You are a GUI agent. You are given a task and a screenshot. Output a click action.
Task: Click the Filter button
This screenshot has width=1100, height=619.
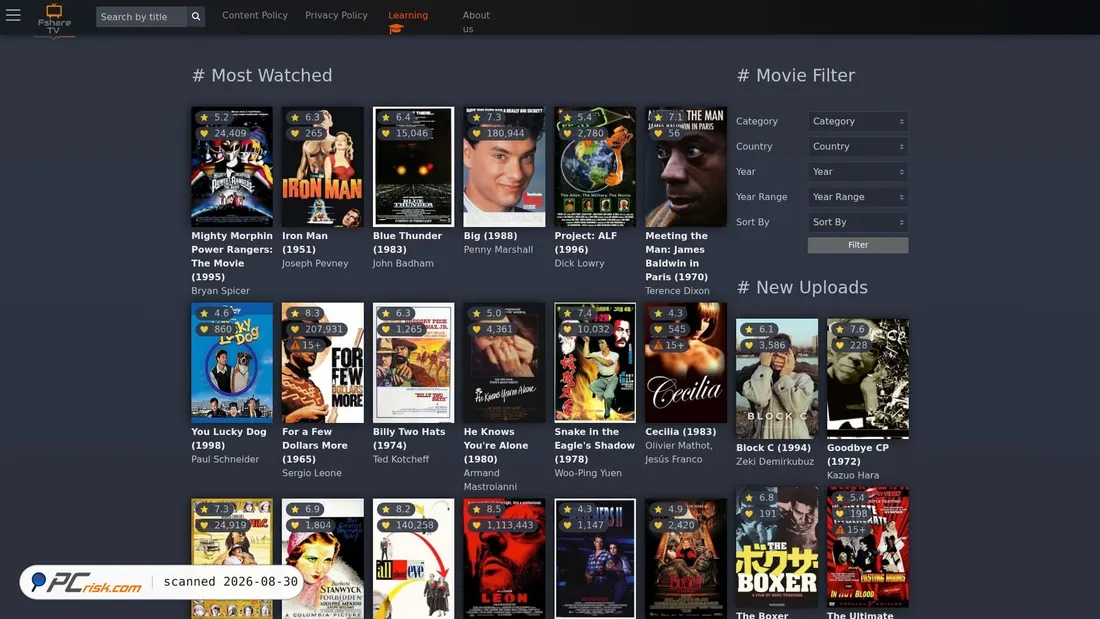(x=858, y=245)
